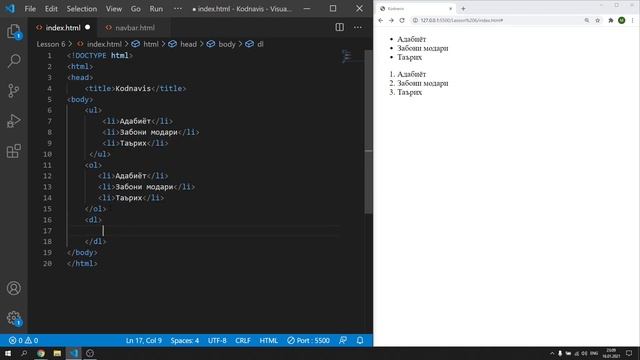The height and width of the screenshot is (360, 640).
Task: Change indentation via Spaces: 4
Action: 185,340
